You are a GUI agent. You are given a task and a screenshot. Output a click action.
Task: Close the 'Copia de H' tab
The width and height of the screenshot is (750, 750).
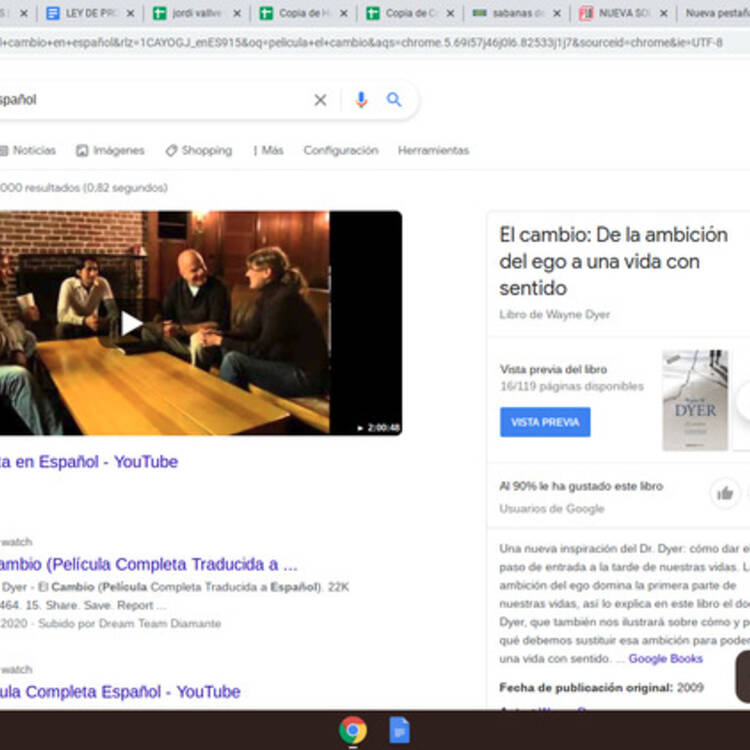coord(343,13)
